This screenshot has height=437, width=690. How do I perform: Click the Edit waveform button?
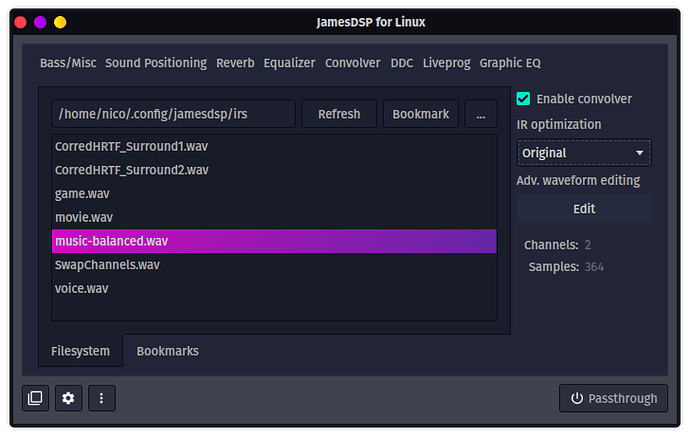pos(584,209)
